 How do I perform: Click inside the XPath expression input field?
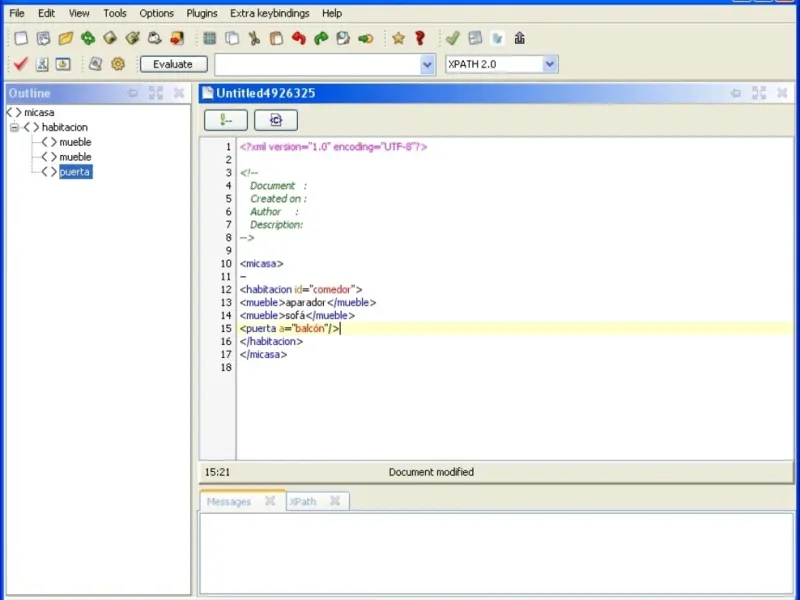click(318, 65)
